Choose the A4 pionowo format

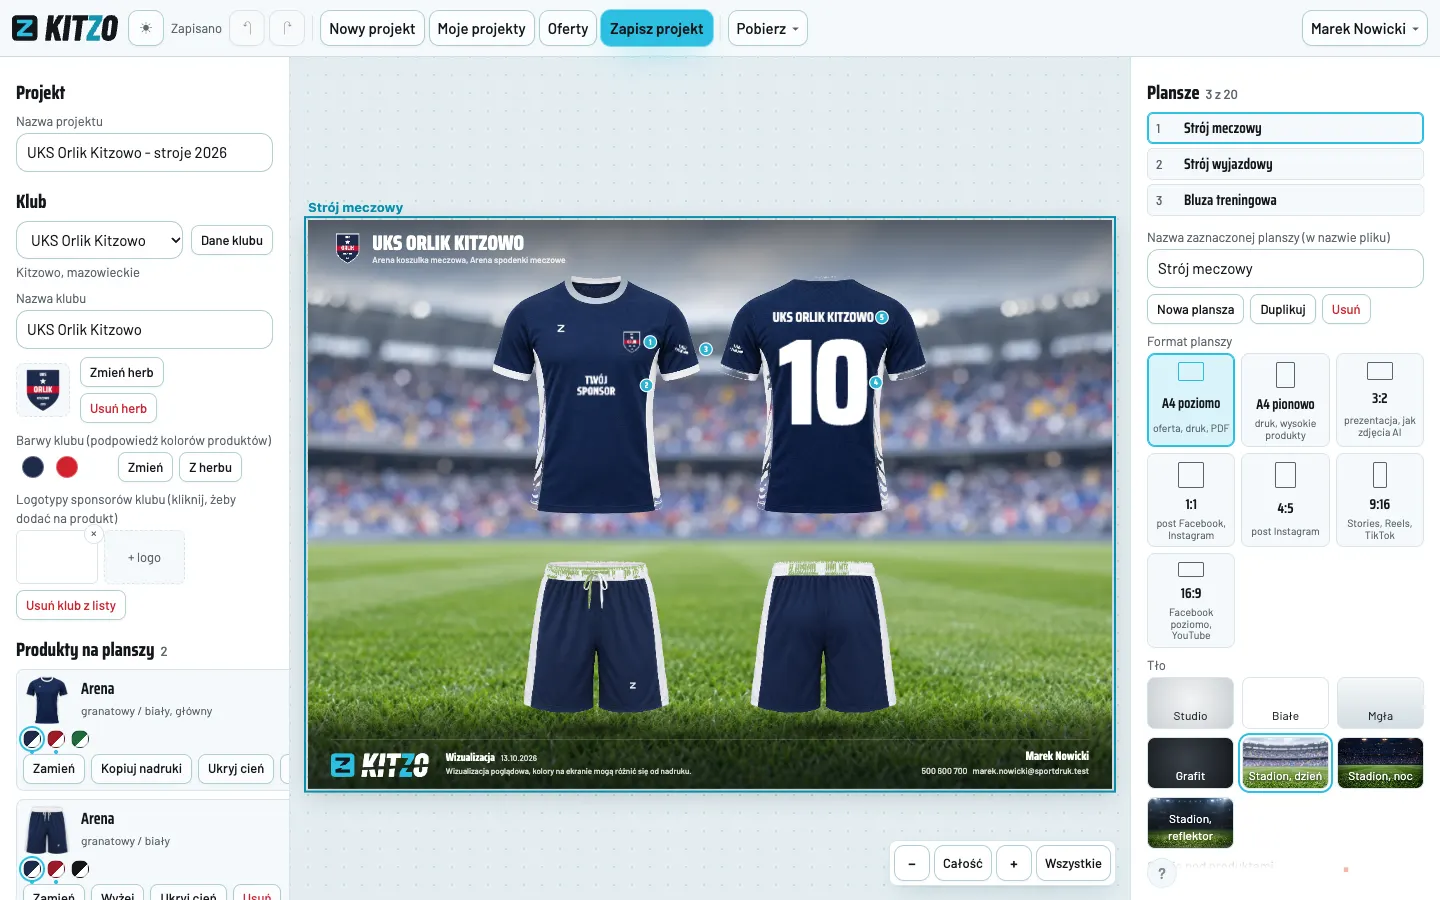click(1285, 399)
